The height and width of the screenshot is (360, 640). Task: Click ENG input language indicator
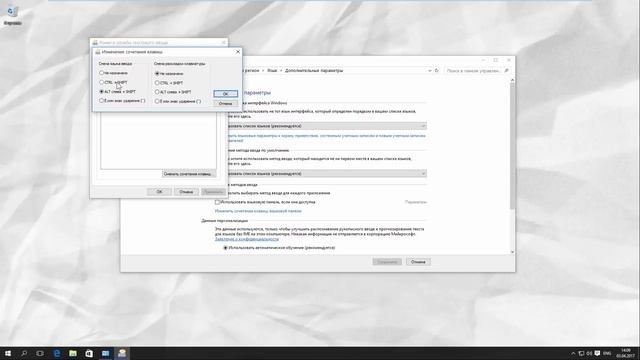(x=607, y=353)
